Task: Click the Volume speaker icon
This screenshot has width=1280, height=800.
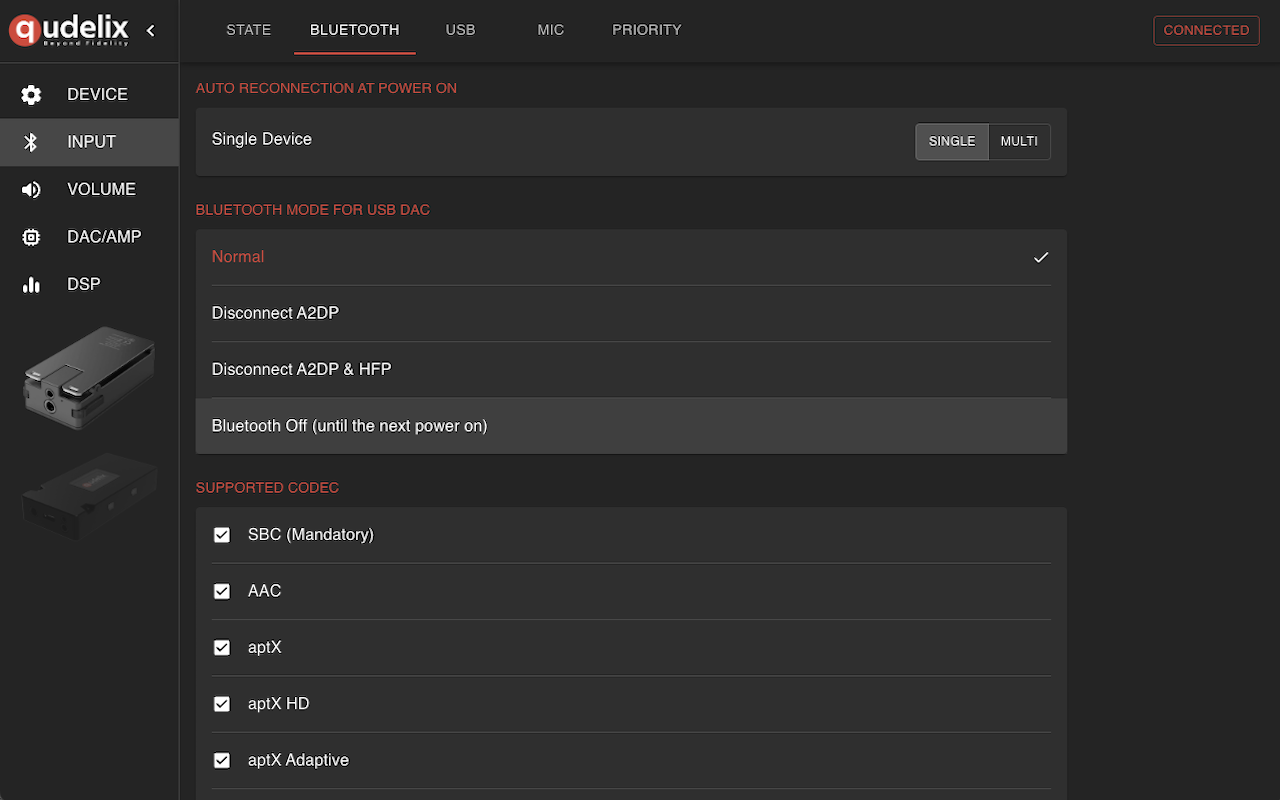Action: click(x=31, y=190)
